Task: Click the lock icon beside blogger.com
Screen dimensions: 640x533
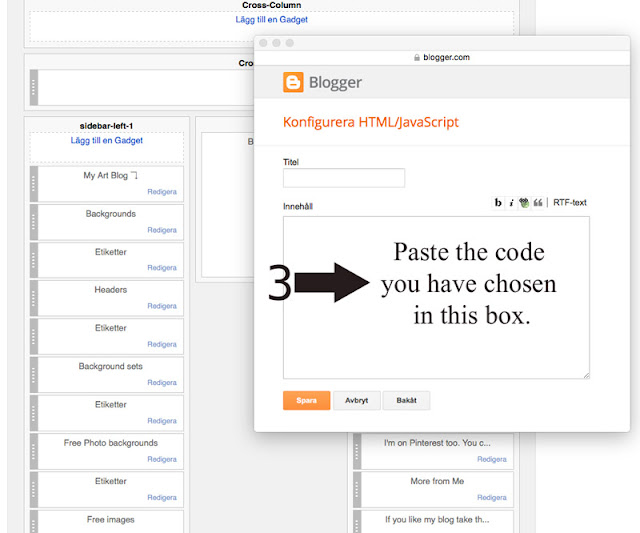Action: (x=417, y=58)
